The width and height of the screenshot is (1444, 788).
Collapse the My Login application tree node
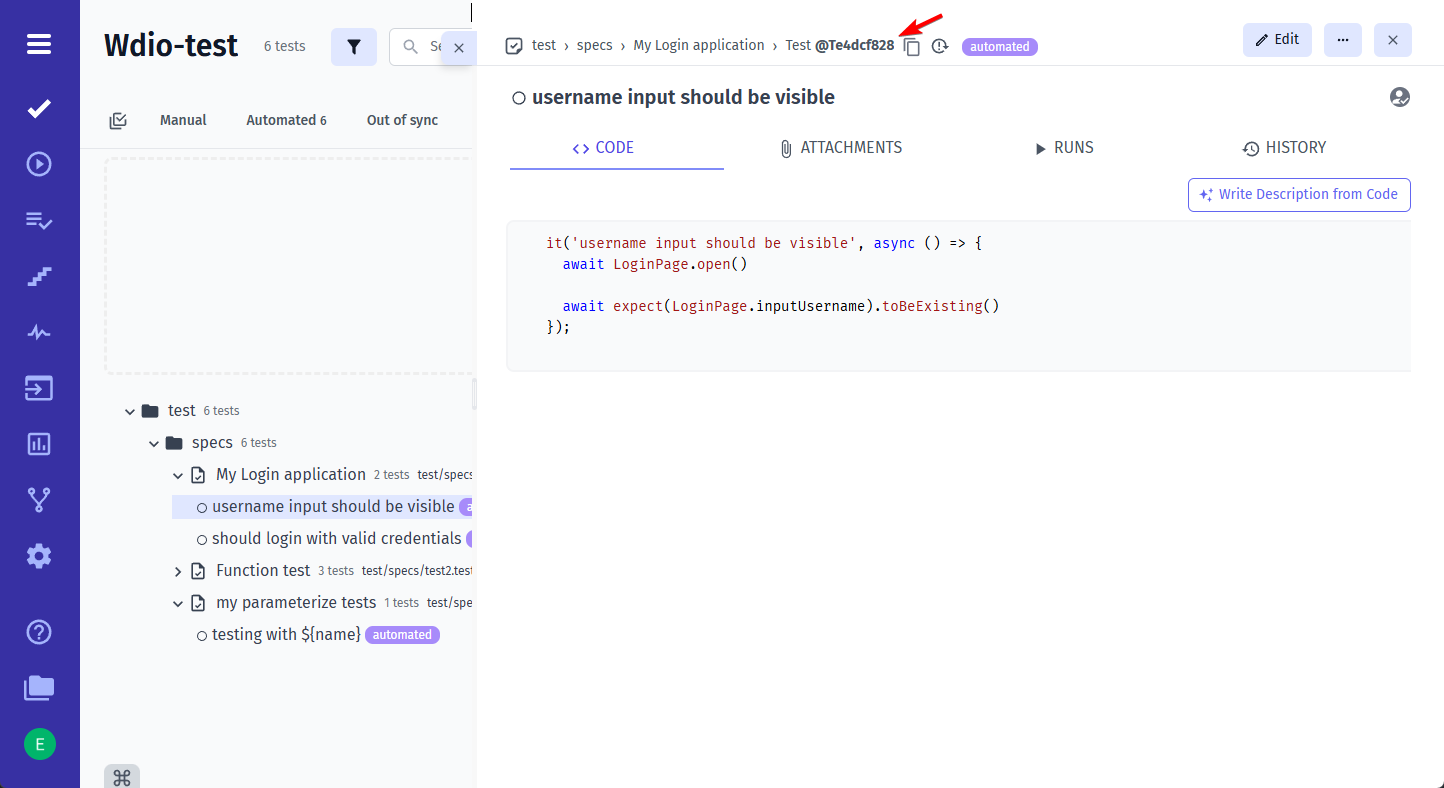[x=178, y=475]
